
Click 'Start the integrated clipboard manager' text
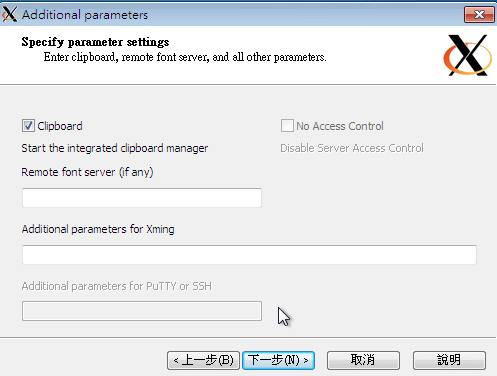115,148
